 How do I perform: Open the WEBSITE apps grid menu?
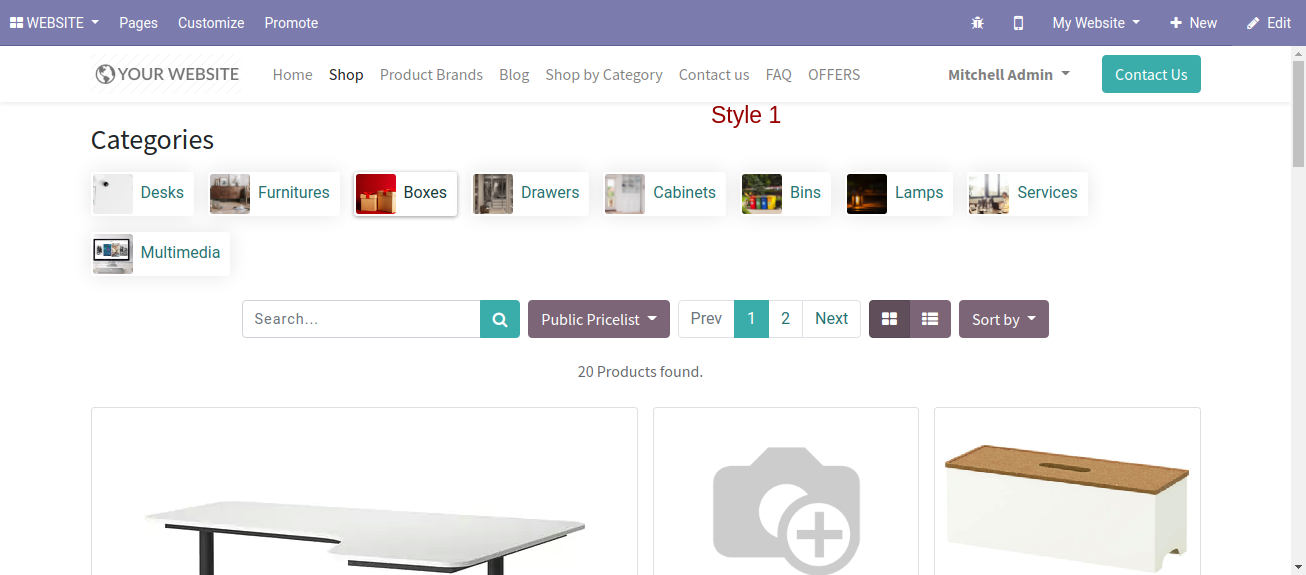click(54, 22)
